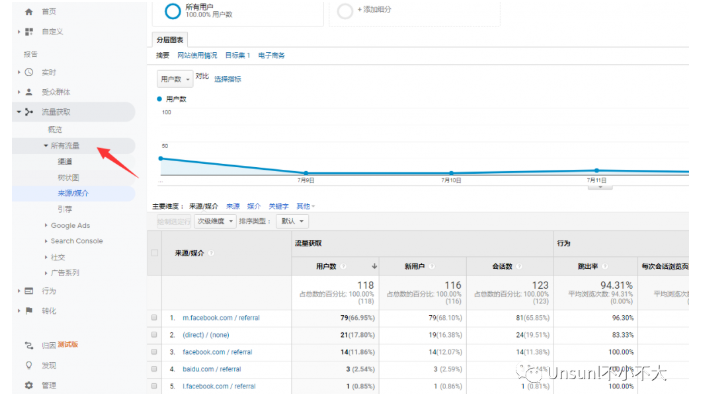
Task: Click the 自定义 customization grid icon
Action: 29,31
